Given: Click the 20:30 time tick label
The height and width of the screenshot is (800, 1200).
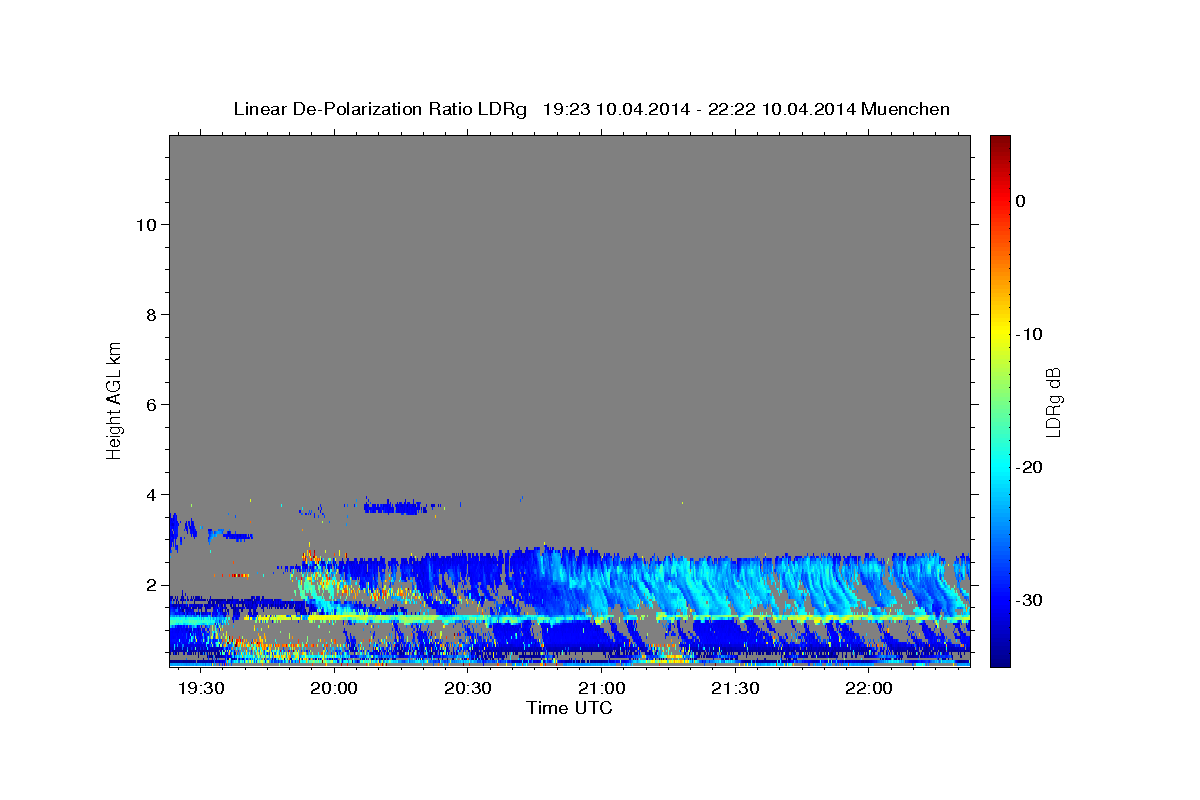Looking at the screenshot, I should (x=468, y=690).
